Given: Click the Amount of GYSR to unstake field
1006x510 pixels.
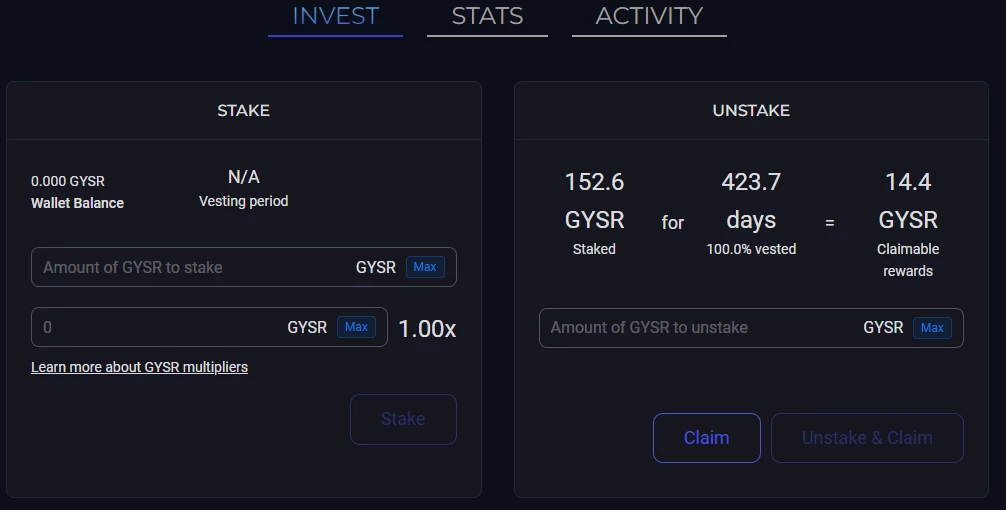Looking at the screenshot, I should click(751, 328).
